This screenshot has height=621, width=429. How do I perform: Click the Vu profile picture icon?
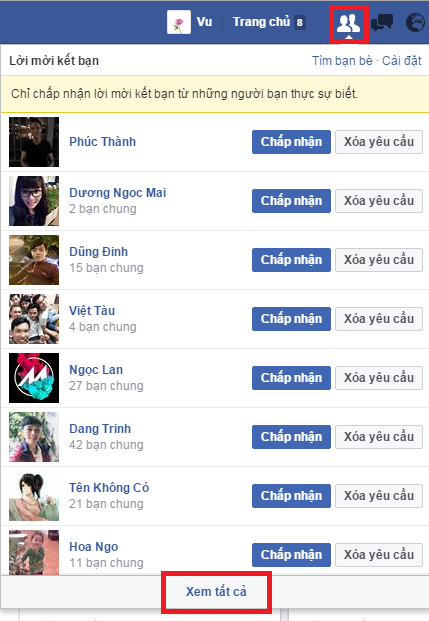[x=179, y=22]
